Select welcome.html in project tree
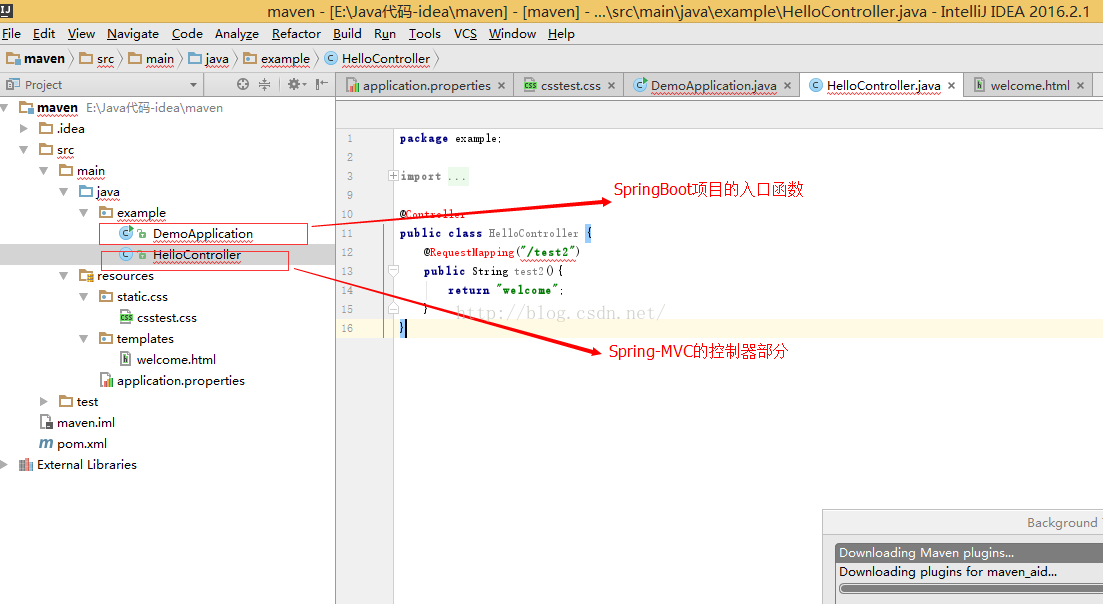The height and width of the screenshot is (604, 1103). click(x=176, y=359)
